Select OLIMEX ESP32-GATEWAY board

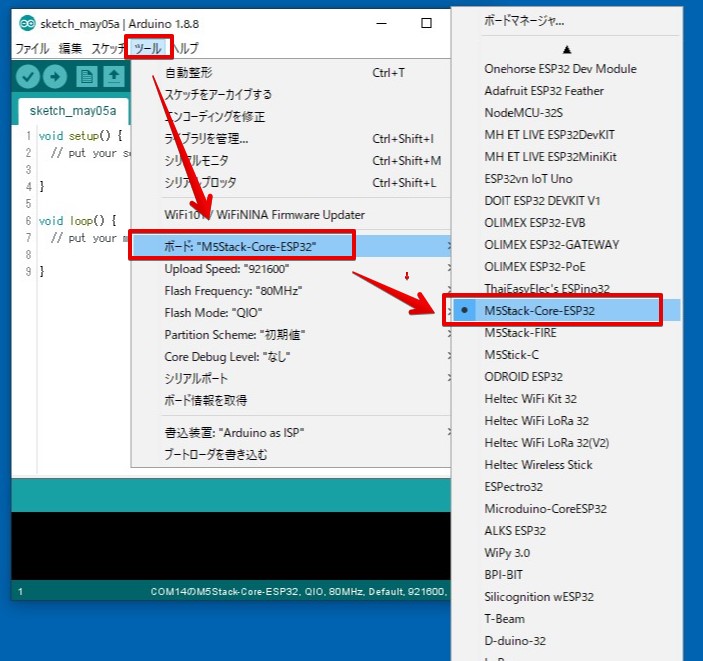567,245
